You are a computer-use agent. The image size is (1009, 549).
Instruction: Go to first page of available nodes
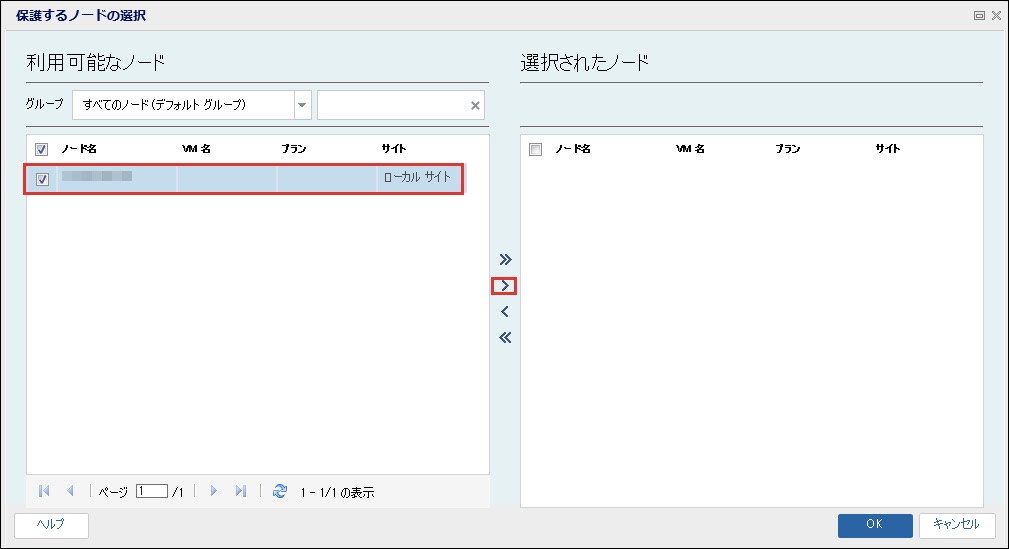pos(44,491)
